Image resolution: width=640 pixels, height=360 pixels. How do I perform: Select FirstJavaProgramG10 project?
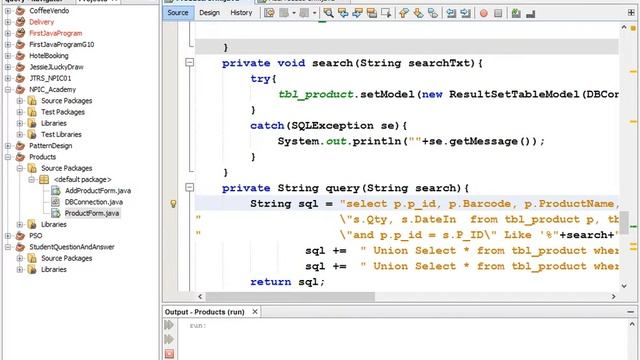[62, 44]
